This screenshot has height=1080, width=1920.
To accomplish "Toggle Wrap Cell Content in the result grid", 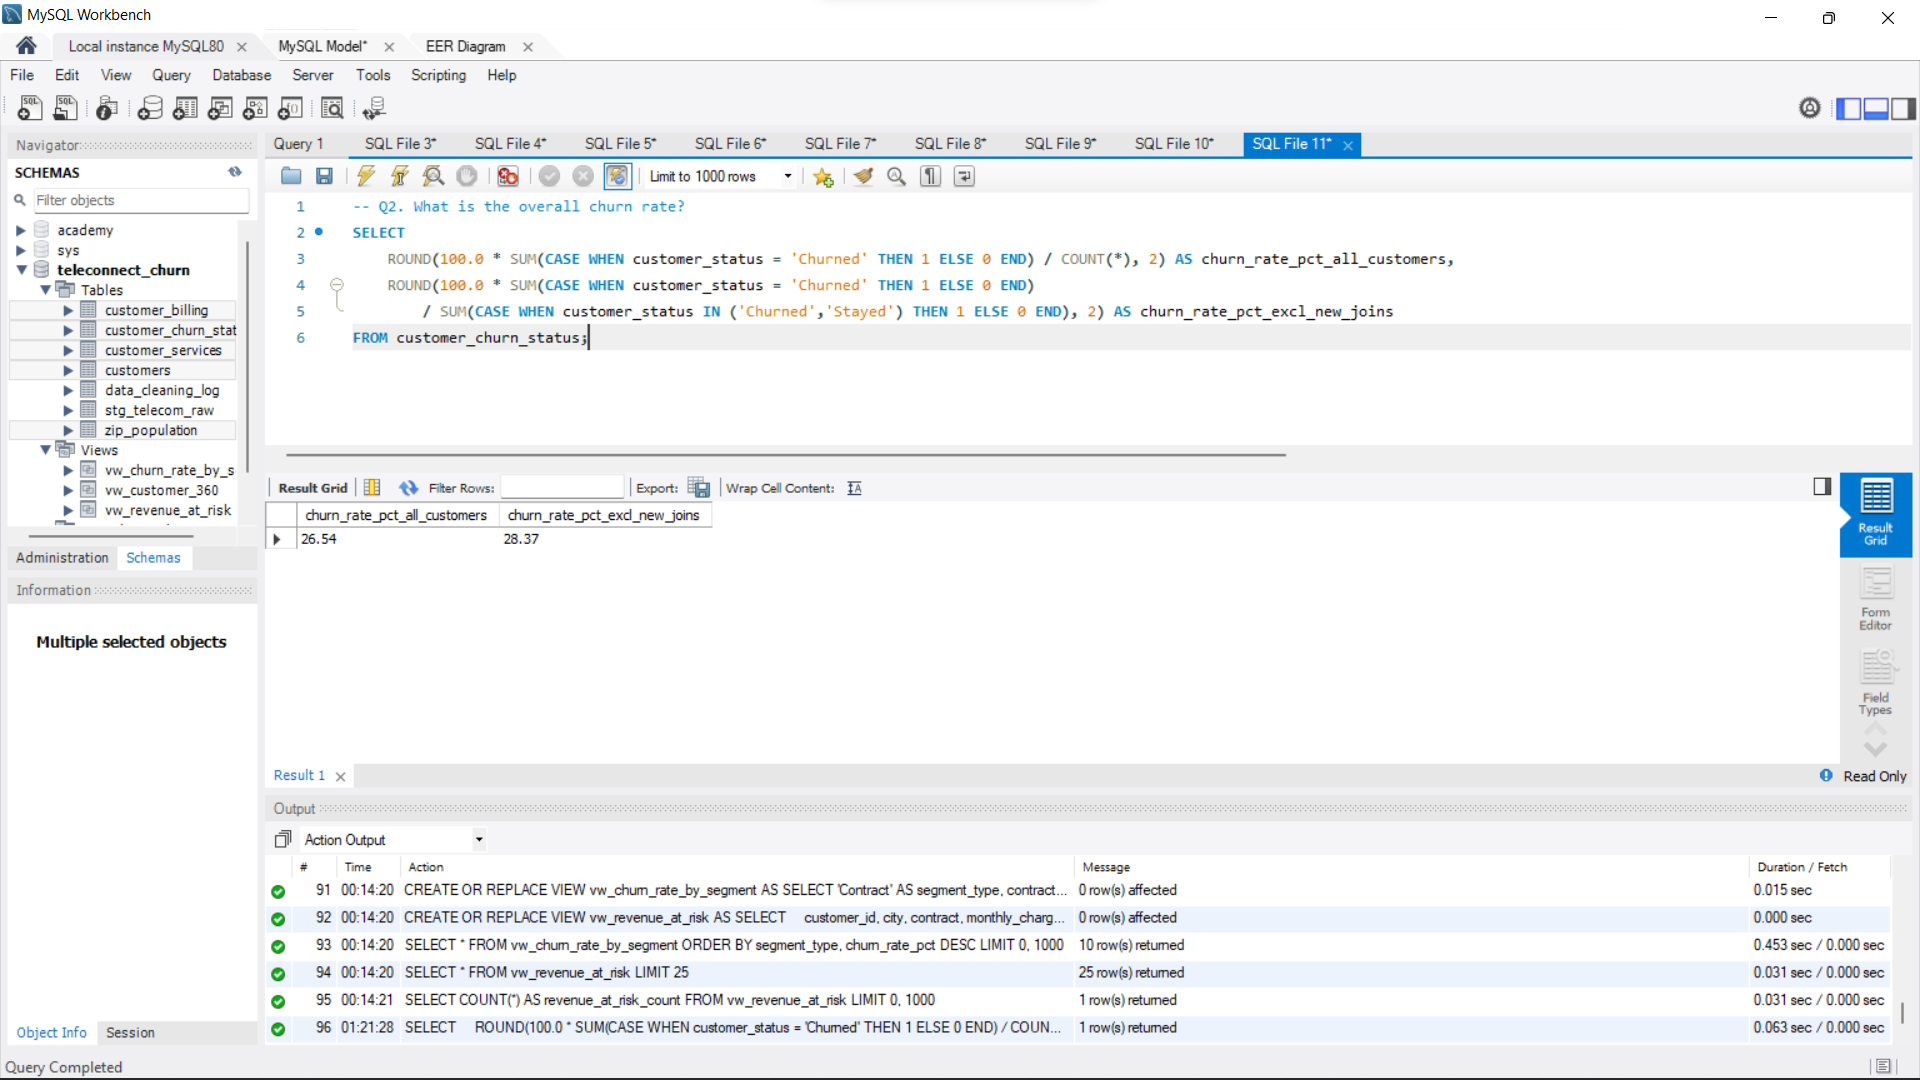I will 854,488.
